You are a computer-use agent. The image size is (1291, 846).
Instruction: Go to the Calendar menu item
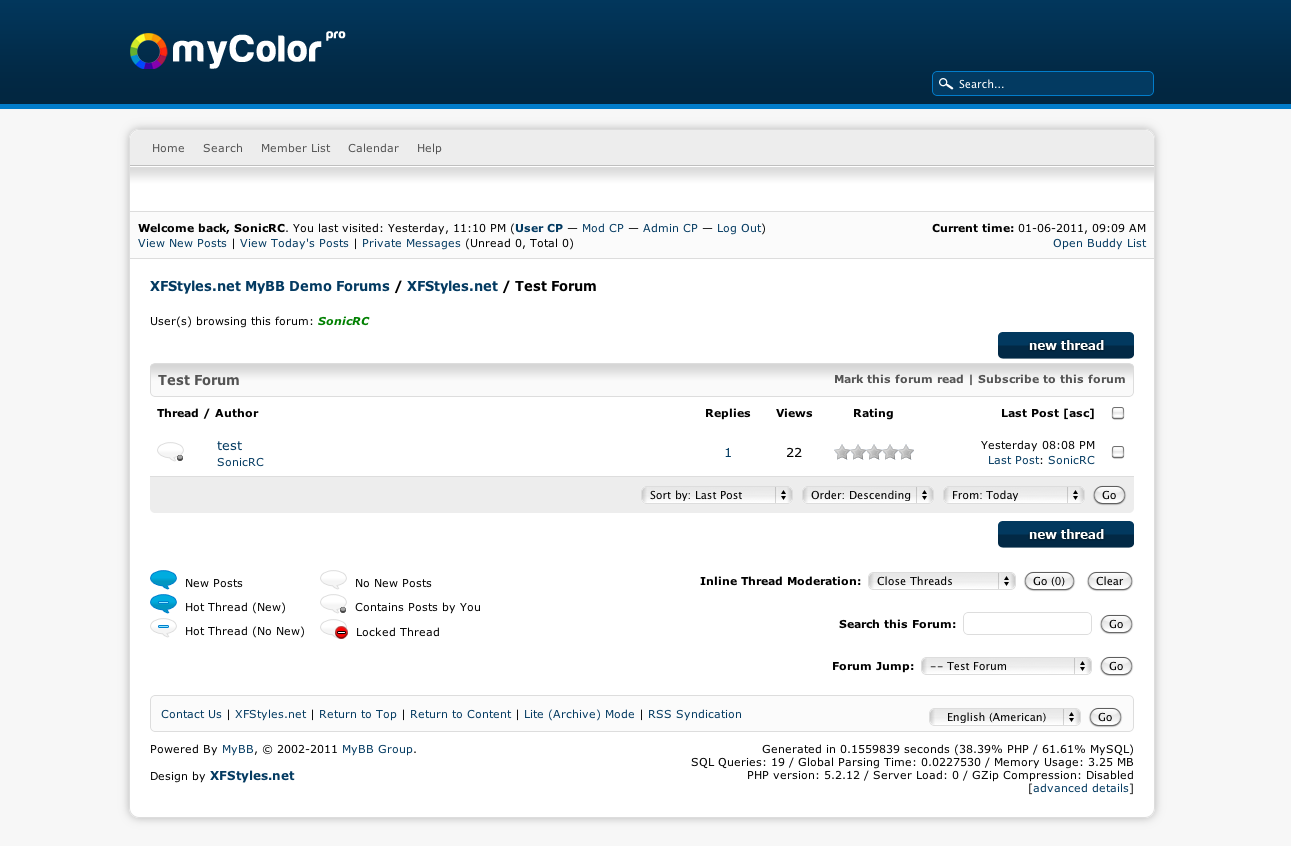[x=373, y=148]
